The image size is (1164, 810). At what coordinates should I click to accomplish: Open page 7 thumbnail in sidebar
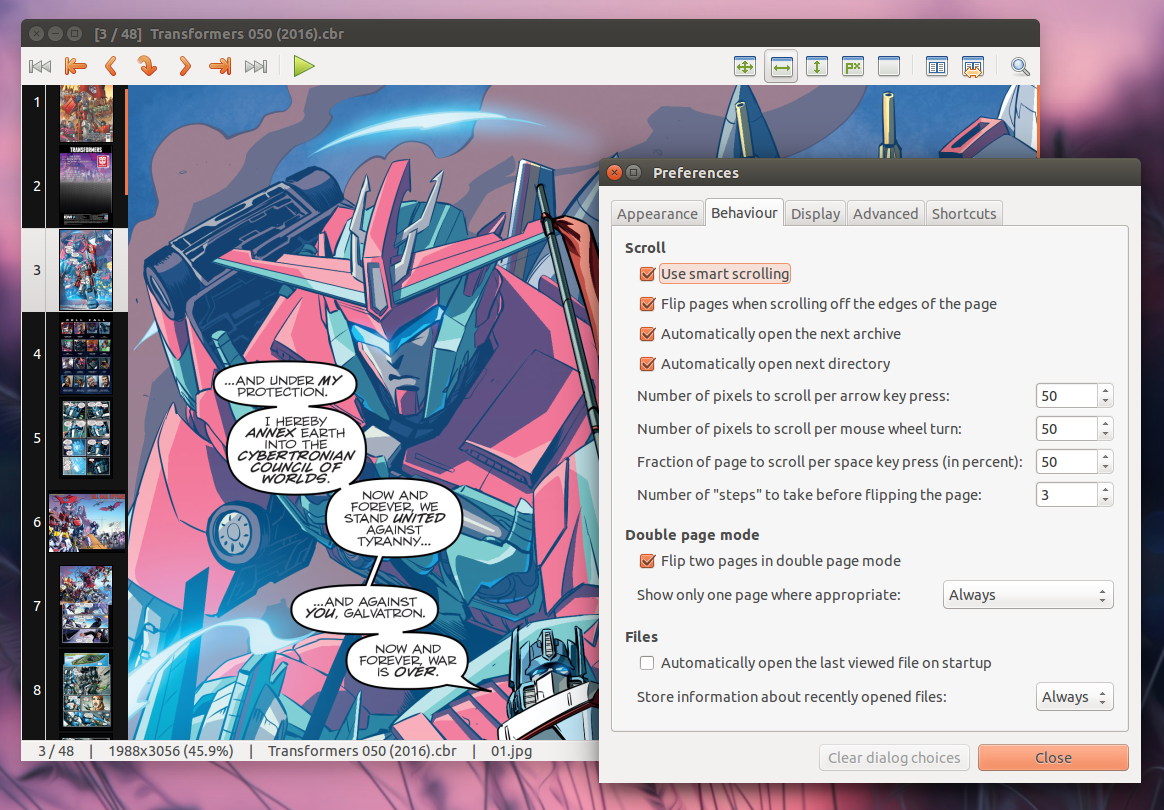(x=86, y=606)
